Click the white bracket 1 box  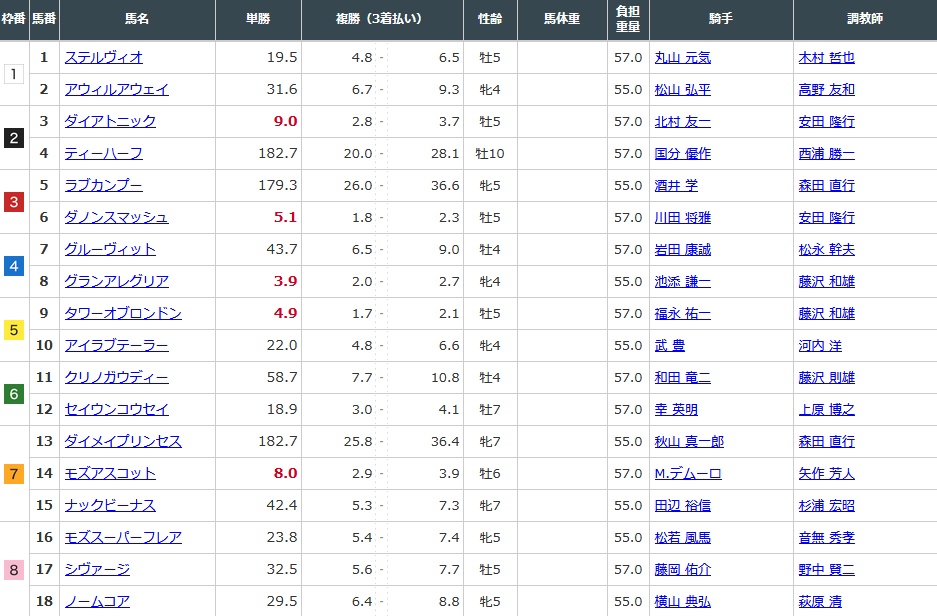click(13, 74)
